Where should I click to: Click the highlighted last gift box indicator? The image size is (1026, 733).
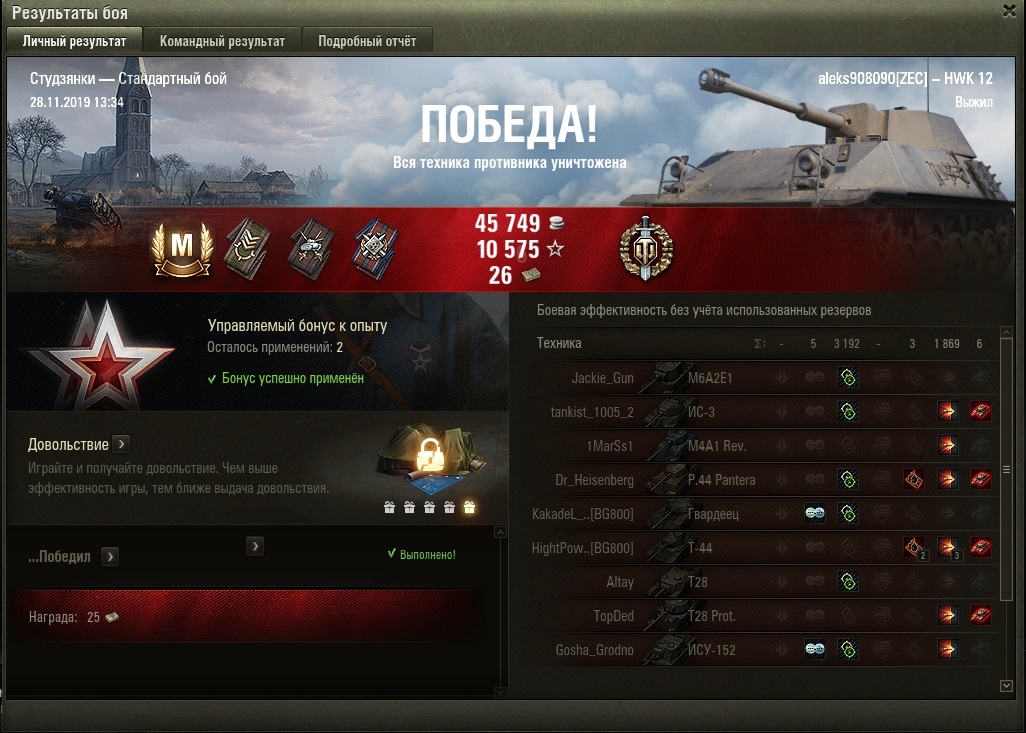[x=469, y=507]
